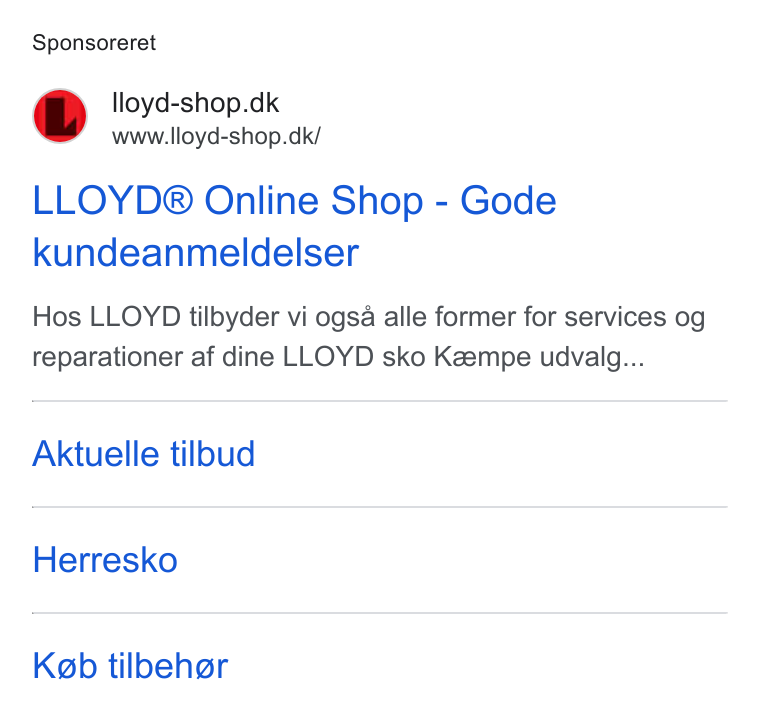Image resolution: width=760 pixels, height=718 pixels.
Task: Click the Kæmpe udvalg text in the description
Action: point(539,358)
